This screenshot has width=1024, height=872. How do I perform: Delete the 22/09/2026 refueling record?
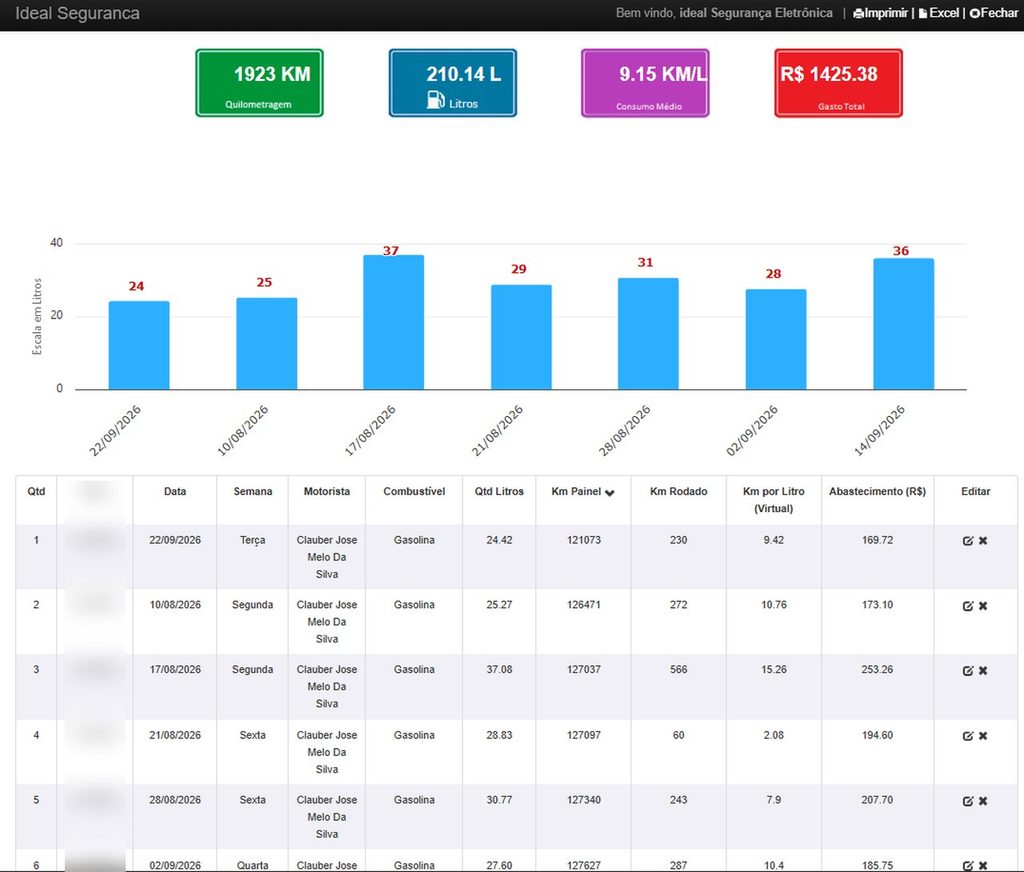pyautogui.click(x=983, y=541)
